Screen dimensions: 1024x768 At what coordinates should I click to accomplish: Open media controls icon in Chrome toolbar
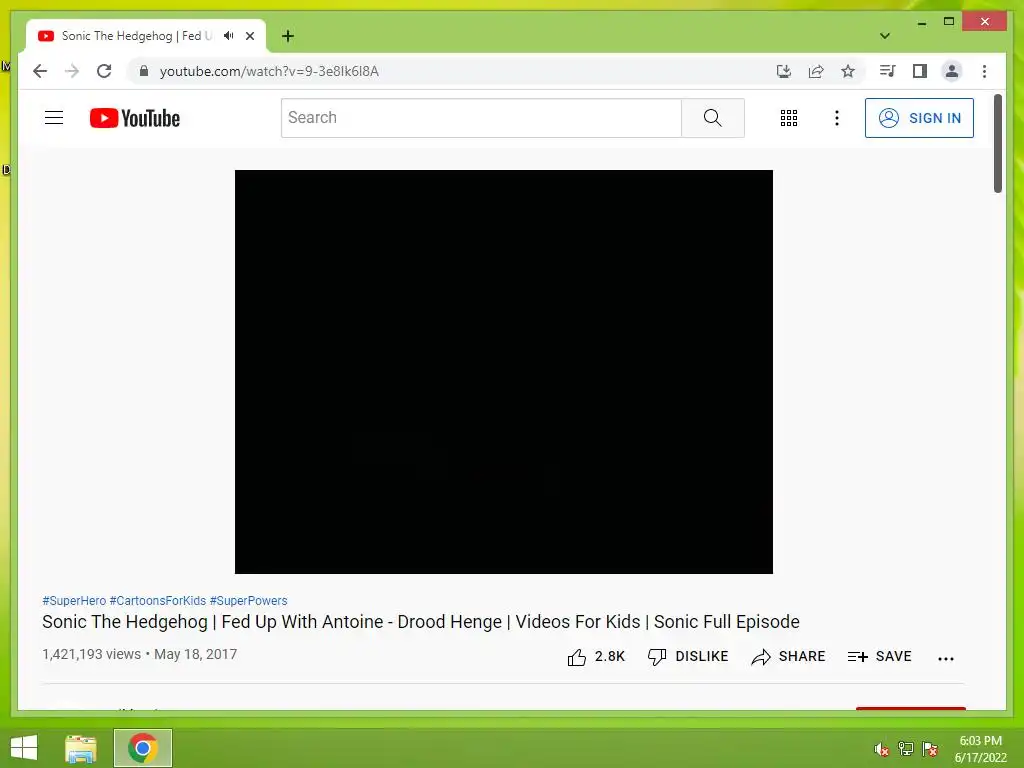[x=888, y=71]
